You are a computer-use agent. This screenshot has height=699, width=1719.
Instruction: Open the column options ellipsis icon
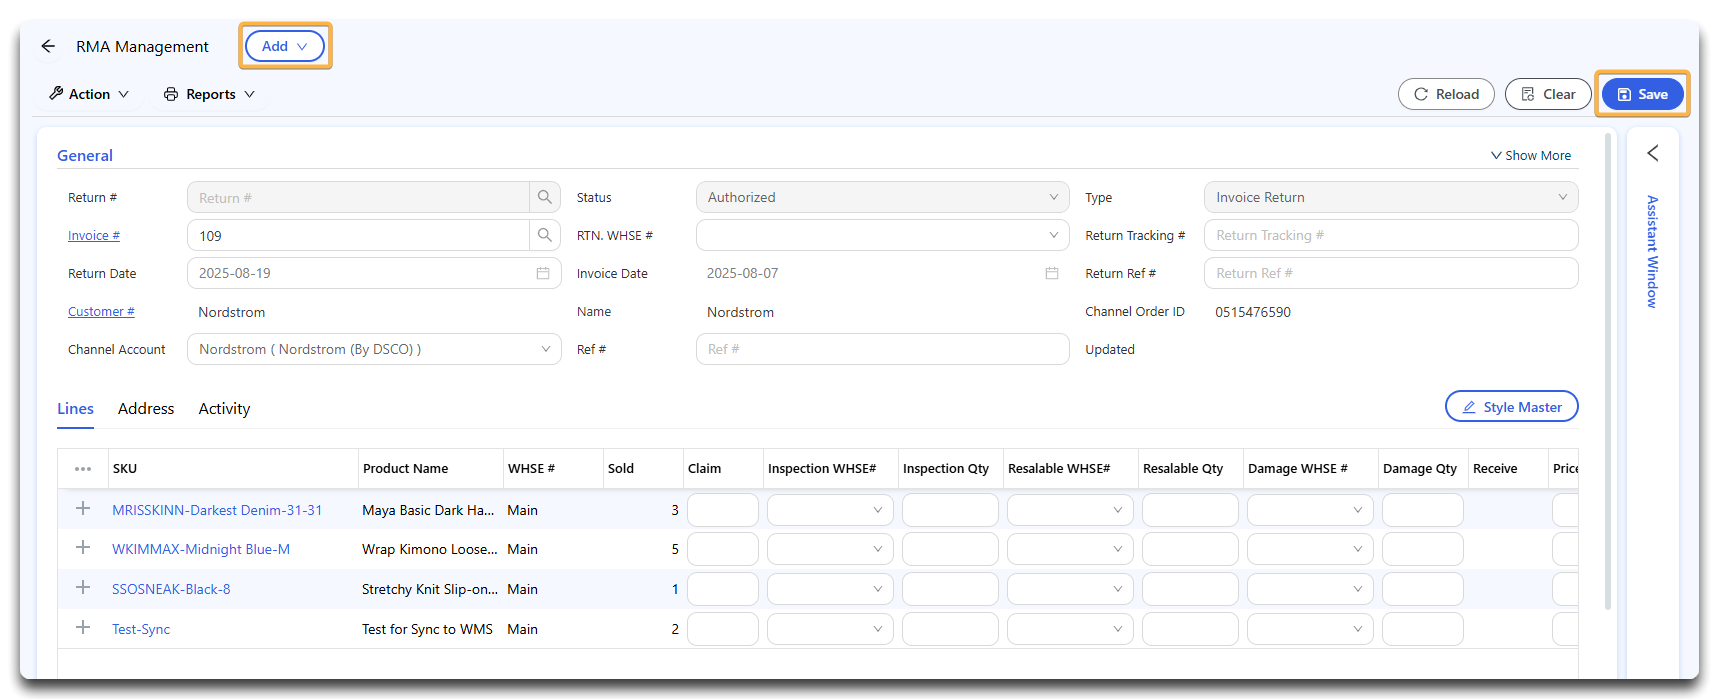83,468
